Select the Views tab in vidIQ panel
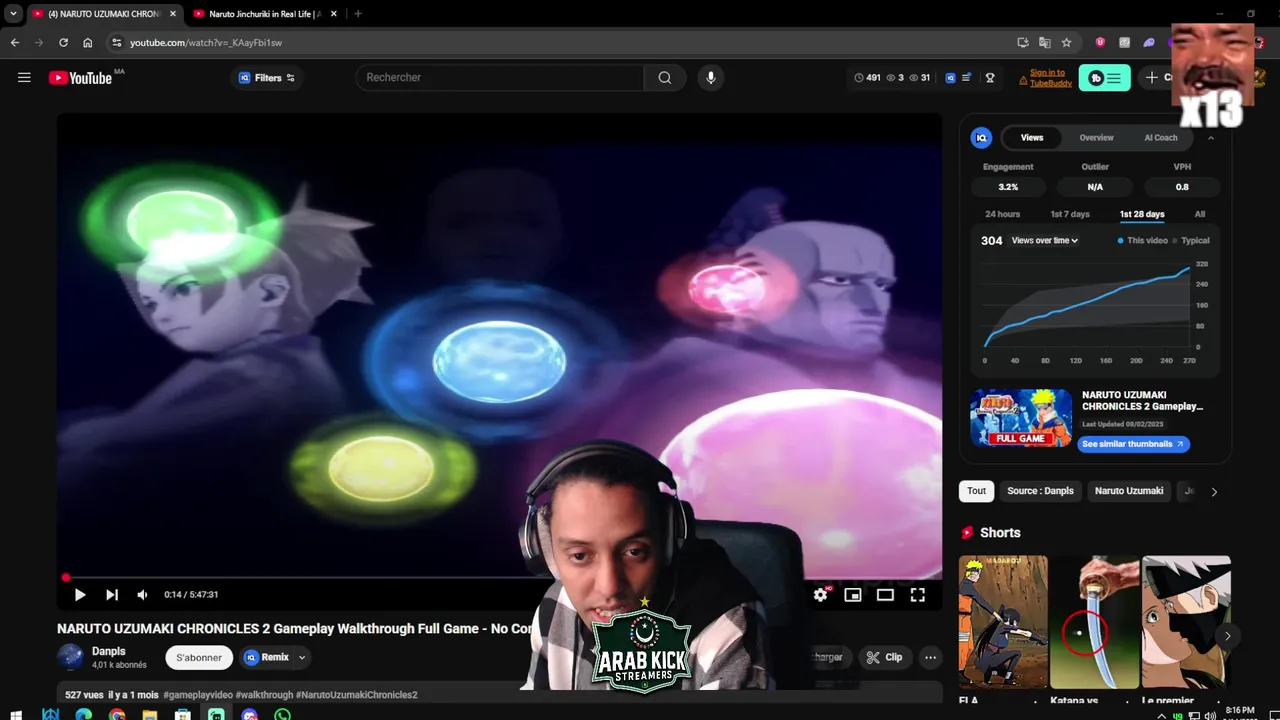Viewport: 1280px width, 720px height. [1032, 137]
